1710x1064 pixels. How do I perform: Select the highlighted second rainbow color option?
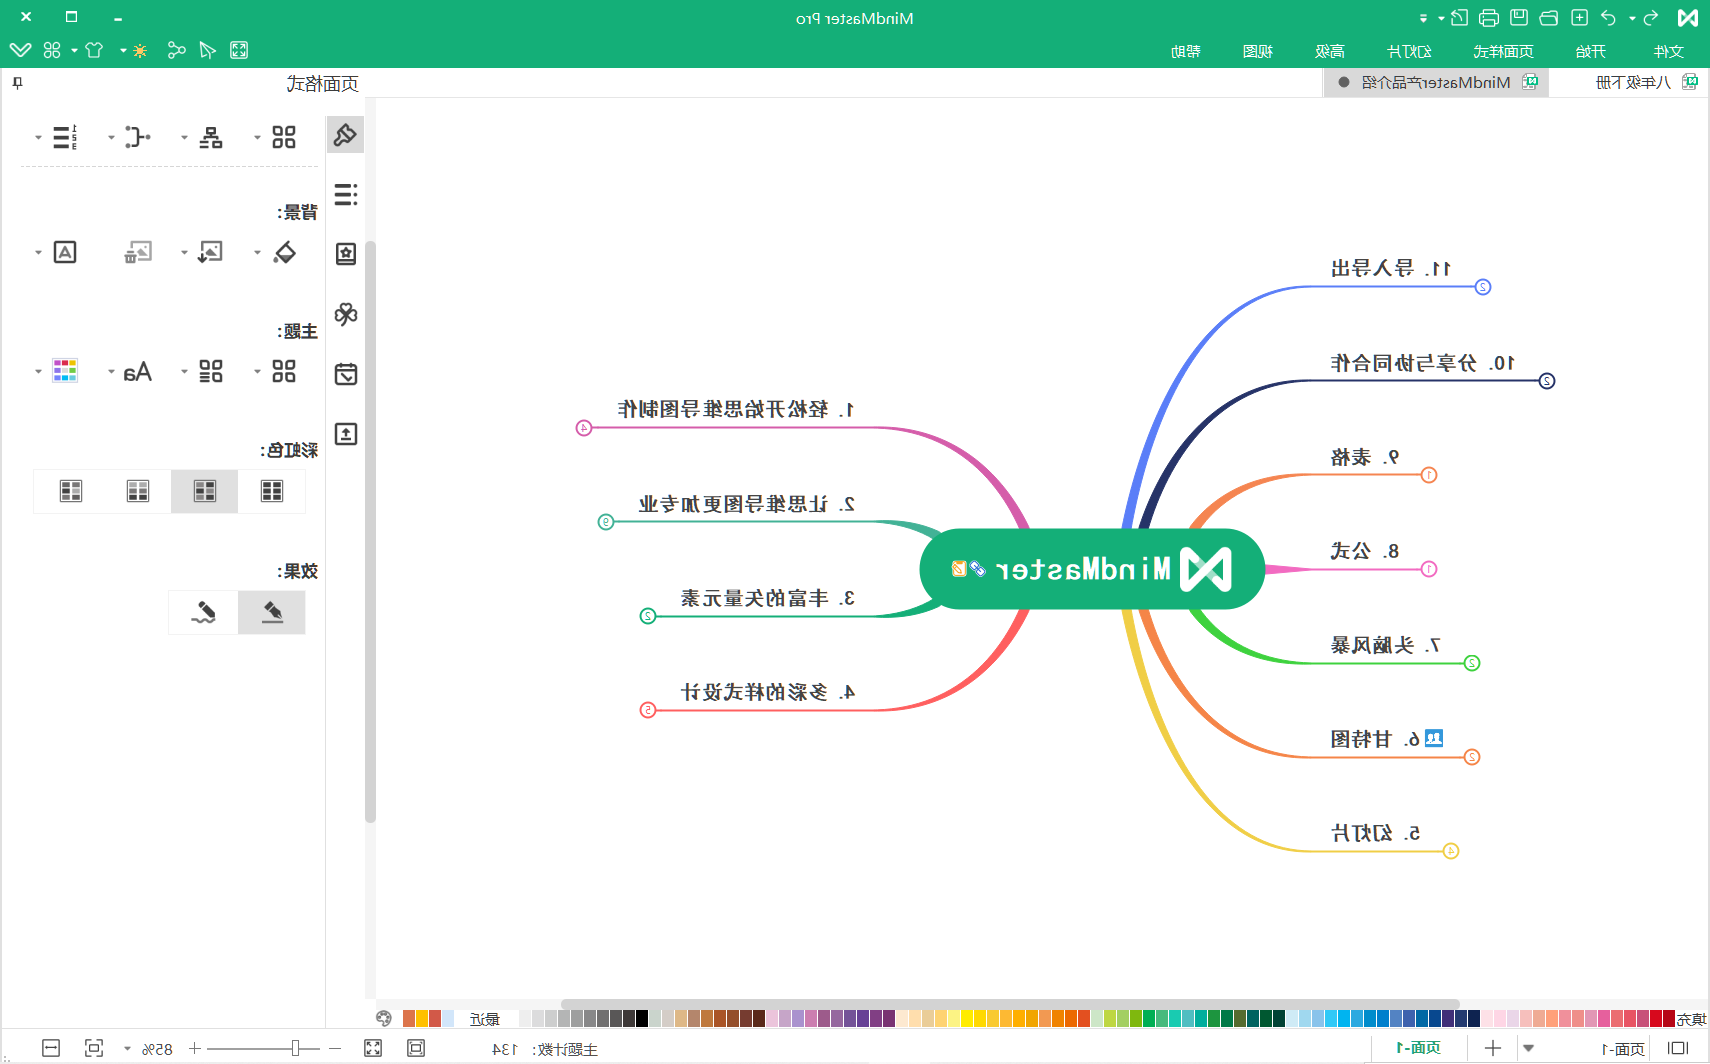coord(205,491)
